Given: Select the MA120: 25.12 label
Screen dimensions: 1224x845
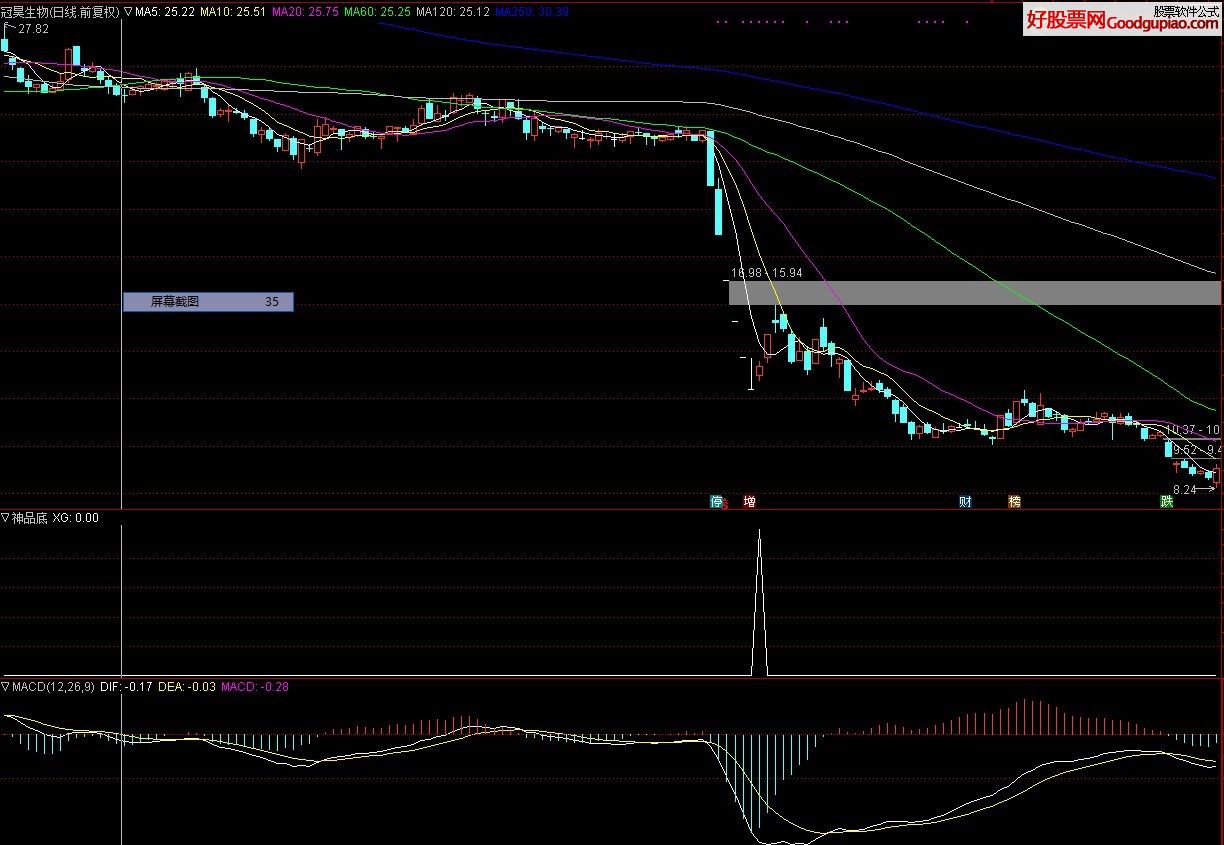Looking at the screenshot, I should pyautogui.click(x=452, y=12).
